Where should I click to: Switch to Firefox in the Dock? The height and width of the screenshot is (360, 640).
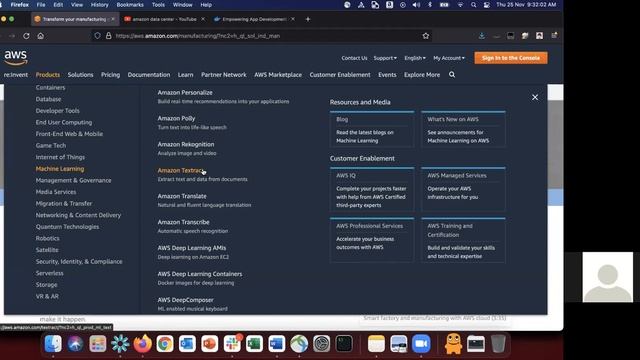(142, 344)
